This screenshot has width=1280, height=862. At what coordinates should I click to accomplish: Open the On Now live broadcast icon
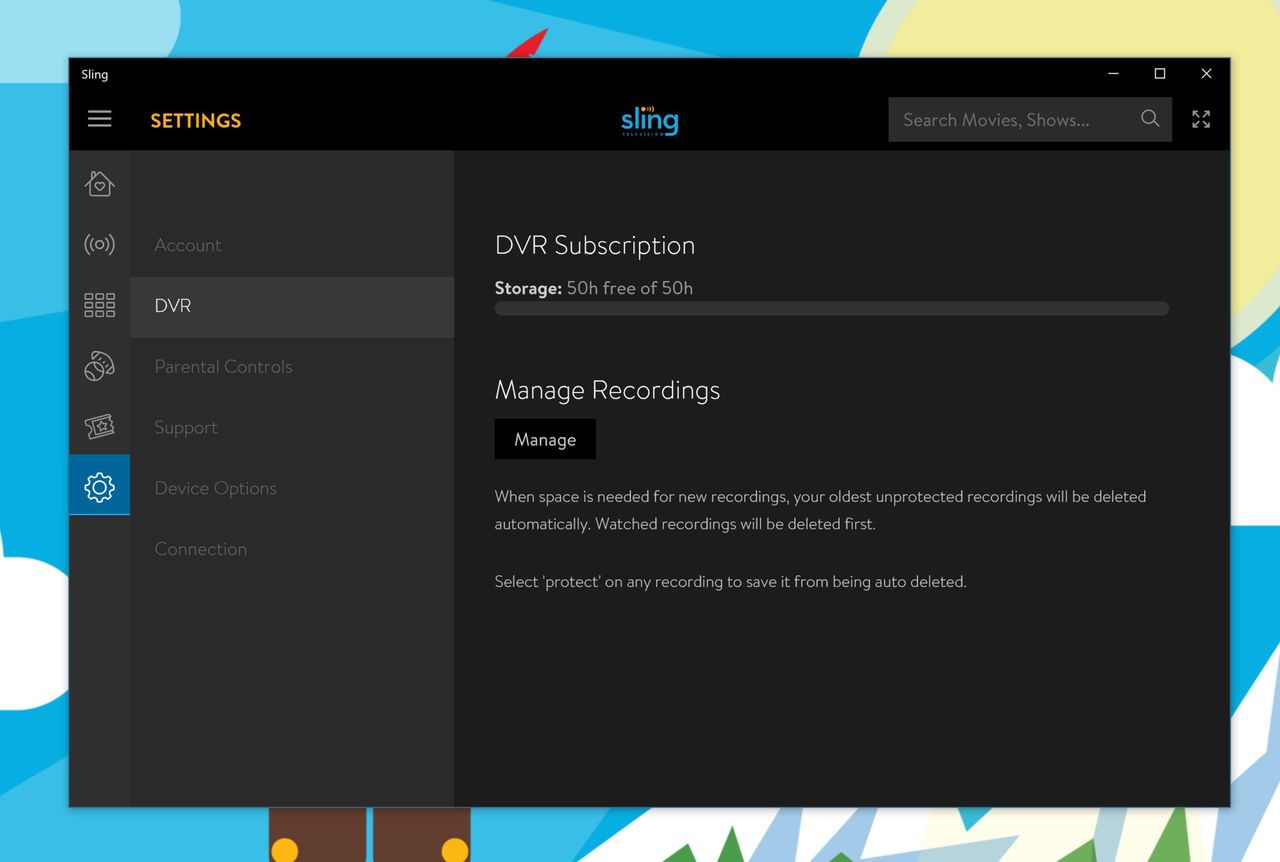click(x=99, y=244)
